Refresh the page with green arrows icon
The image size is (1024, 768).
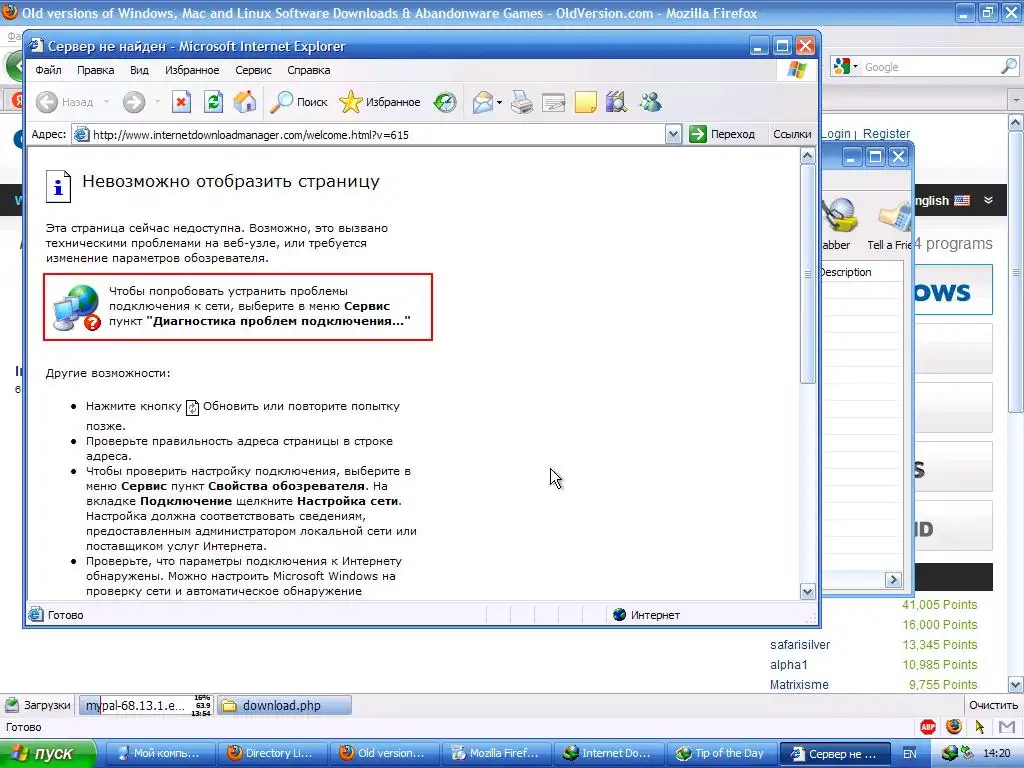213,102
